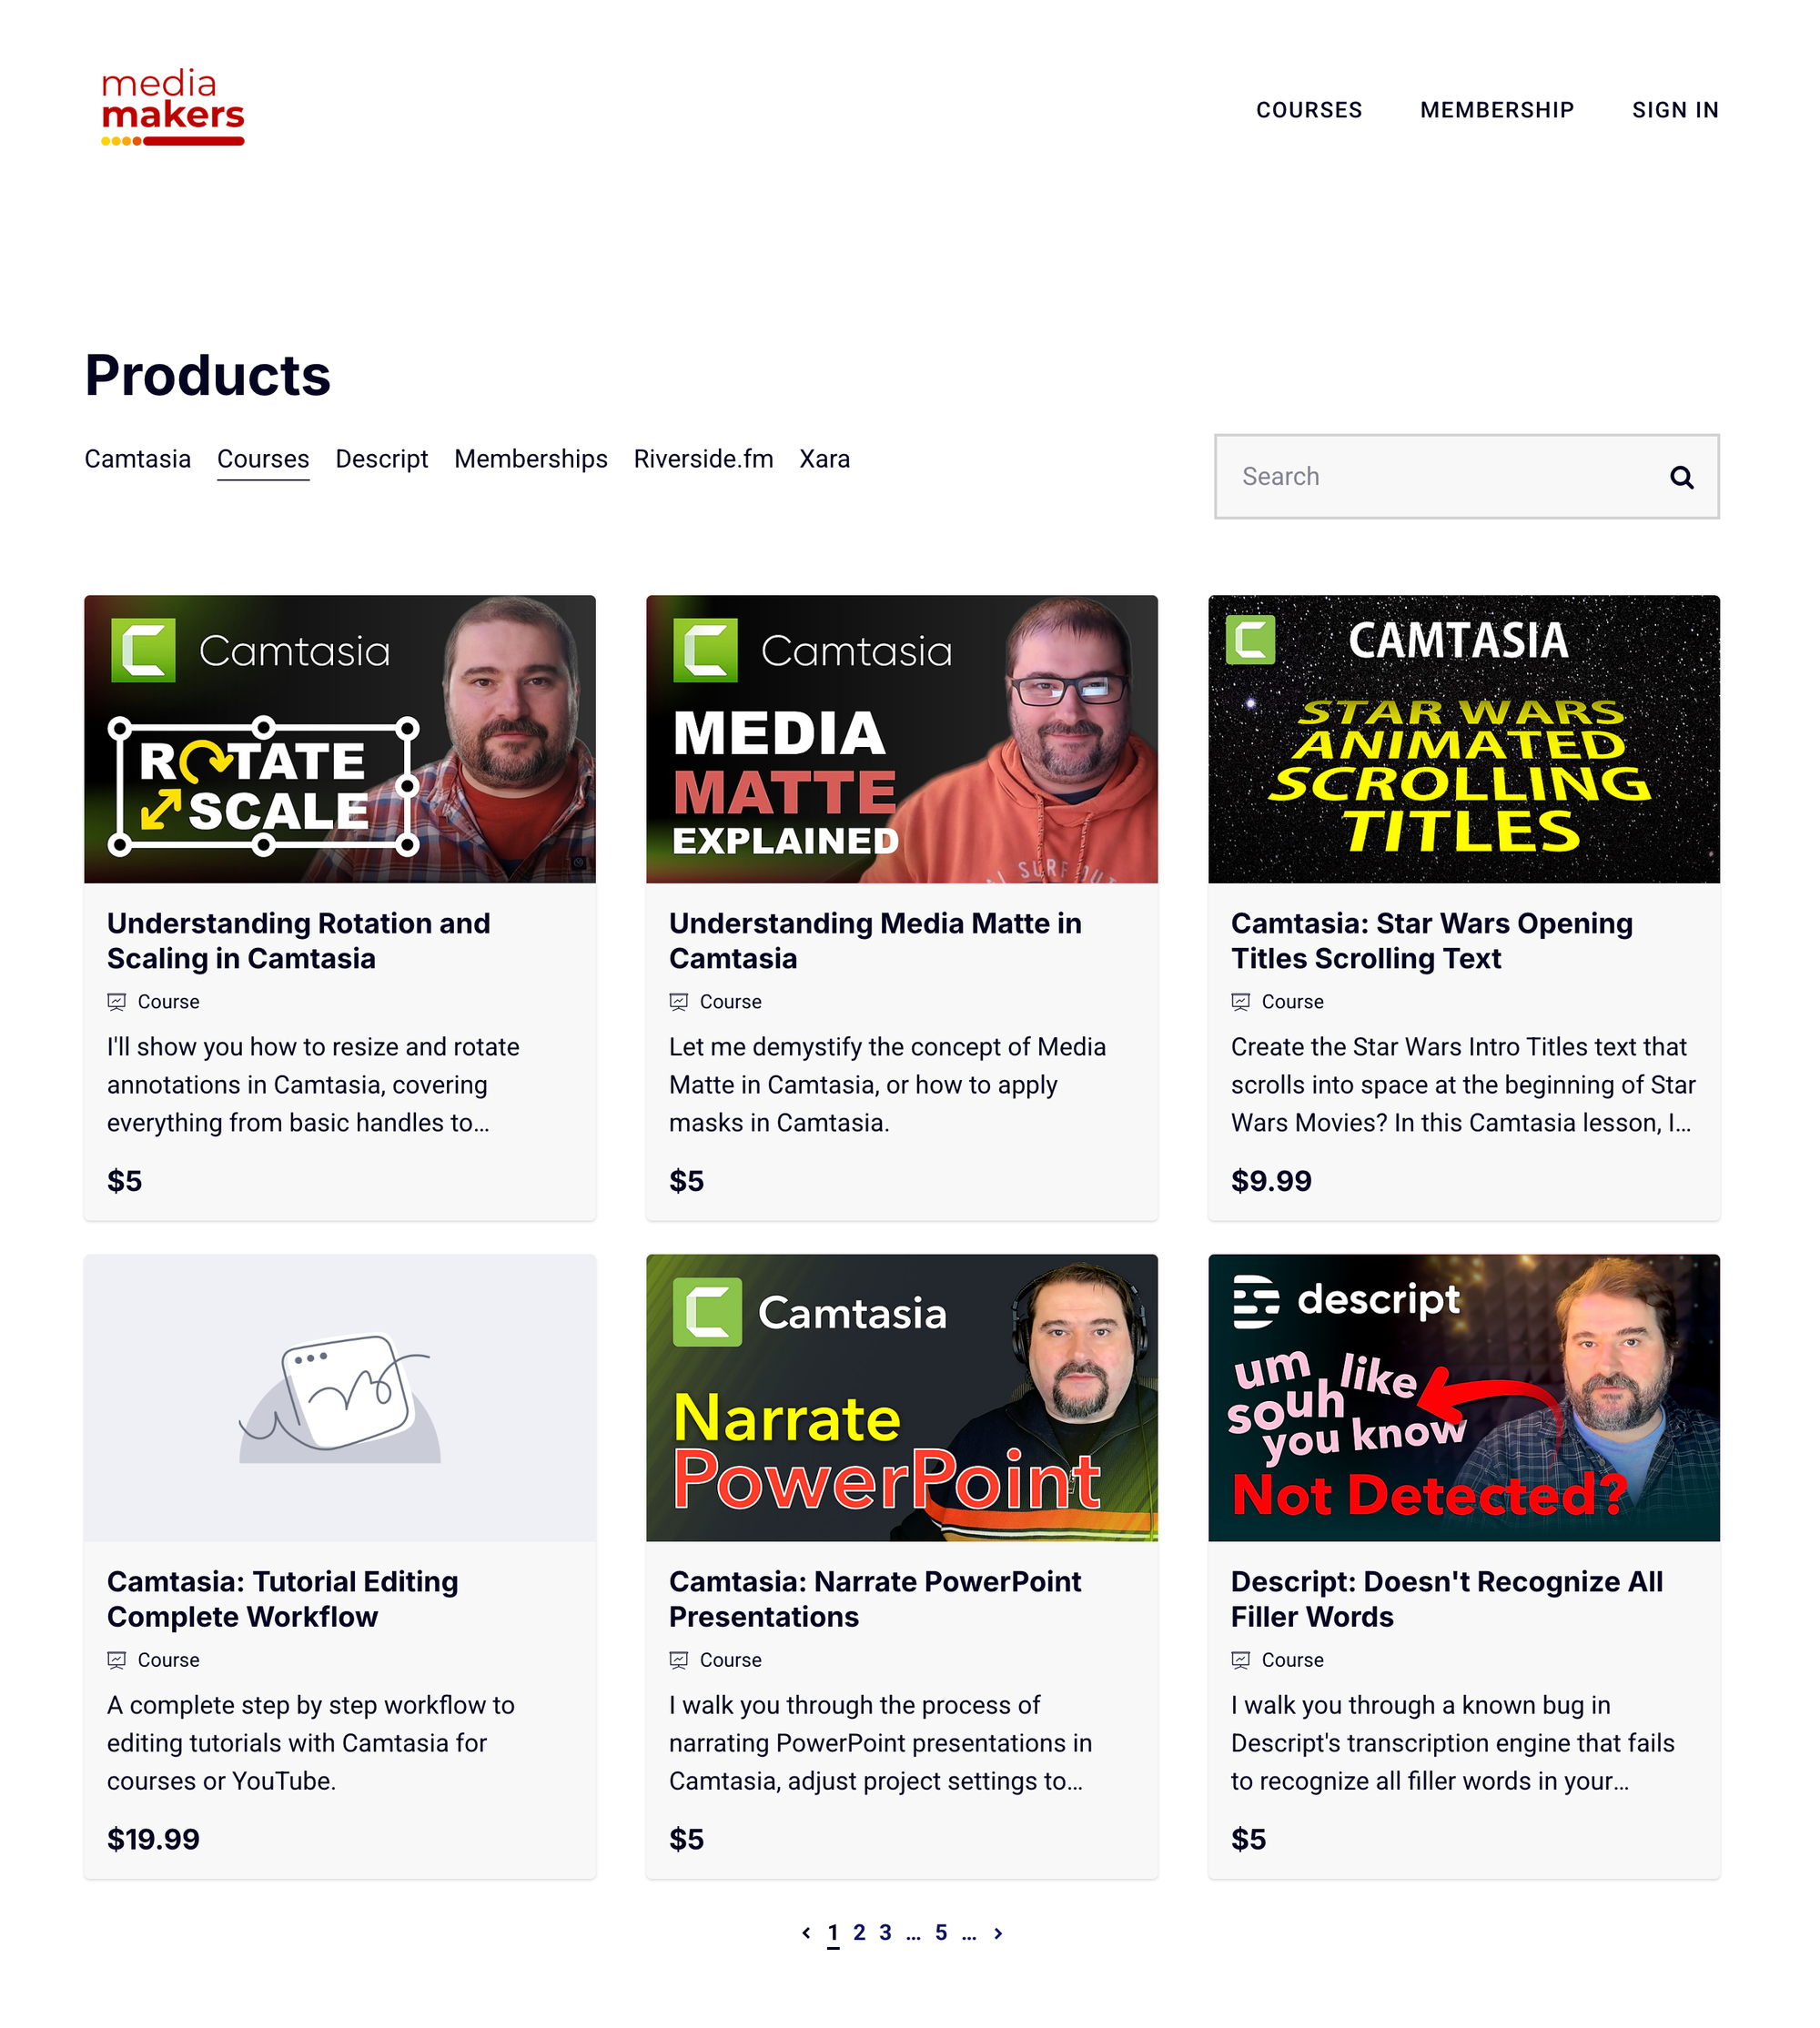Click course icon under Star Wars title

1240,1001
